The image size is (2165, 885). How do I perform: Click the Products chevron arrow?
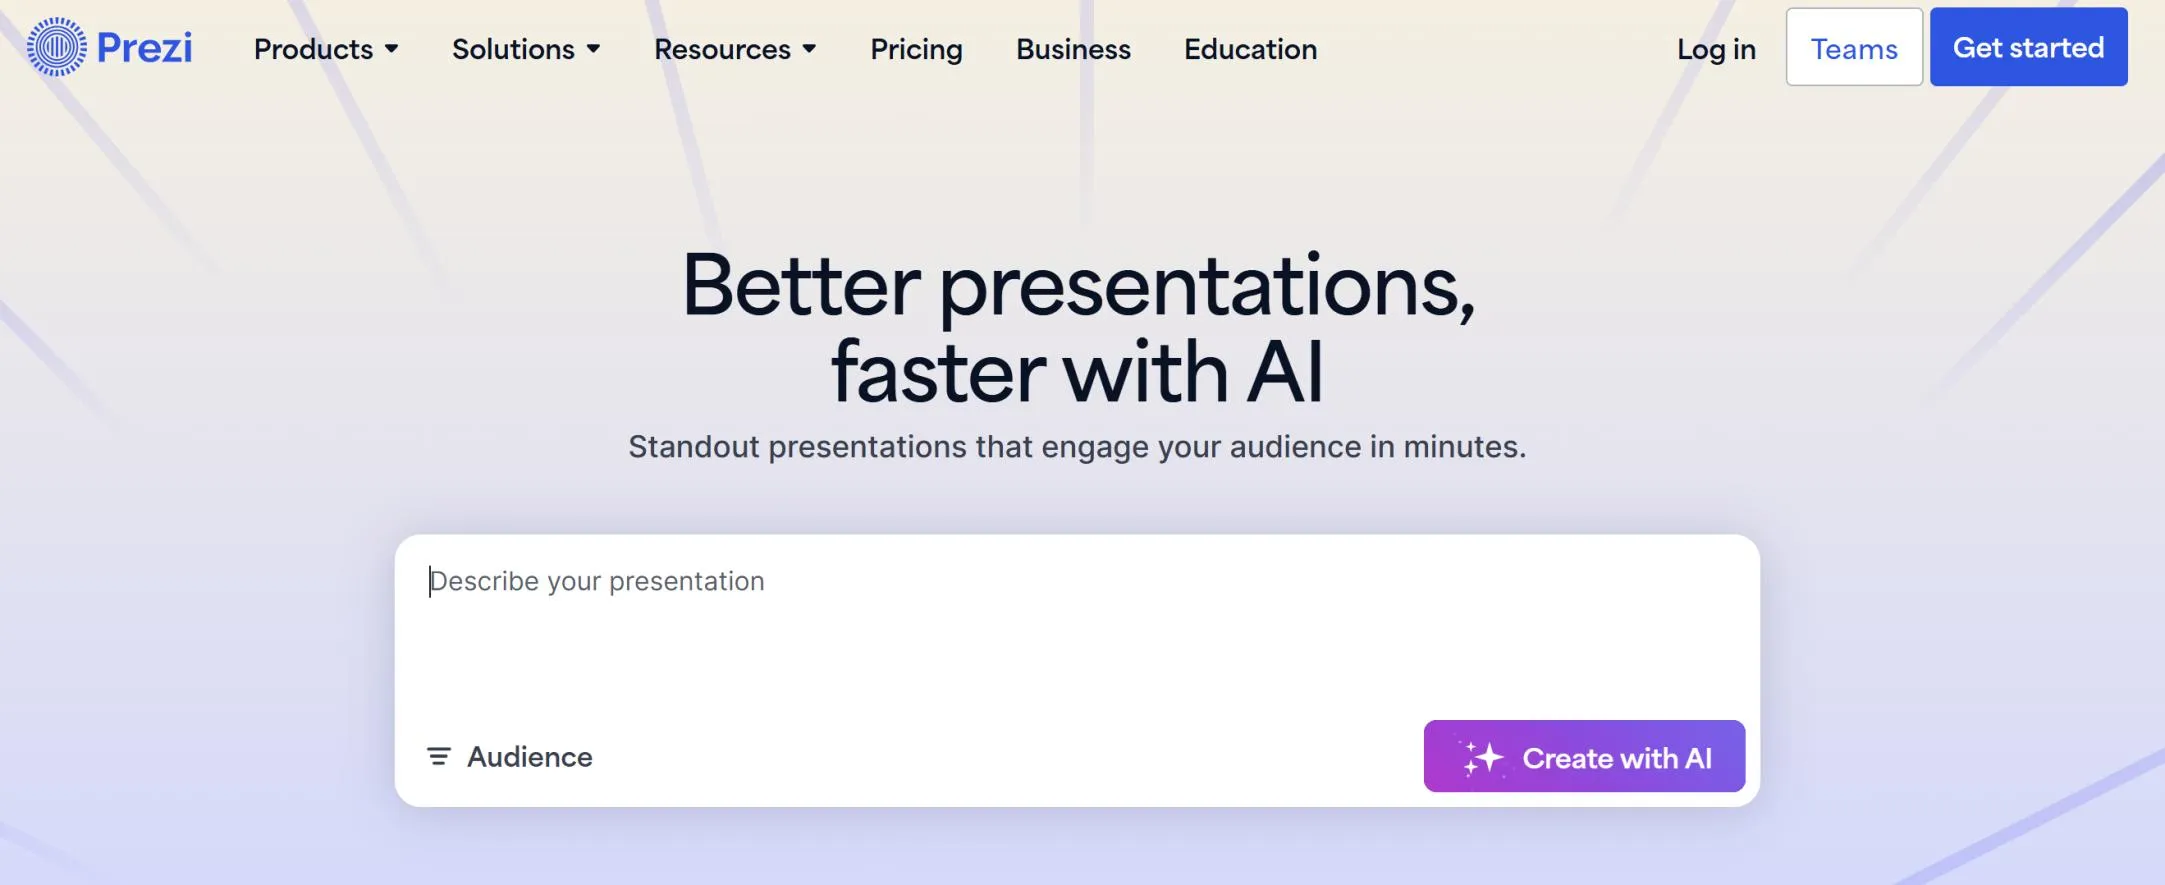(392, 49)
